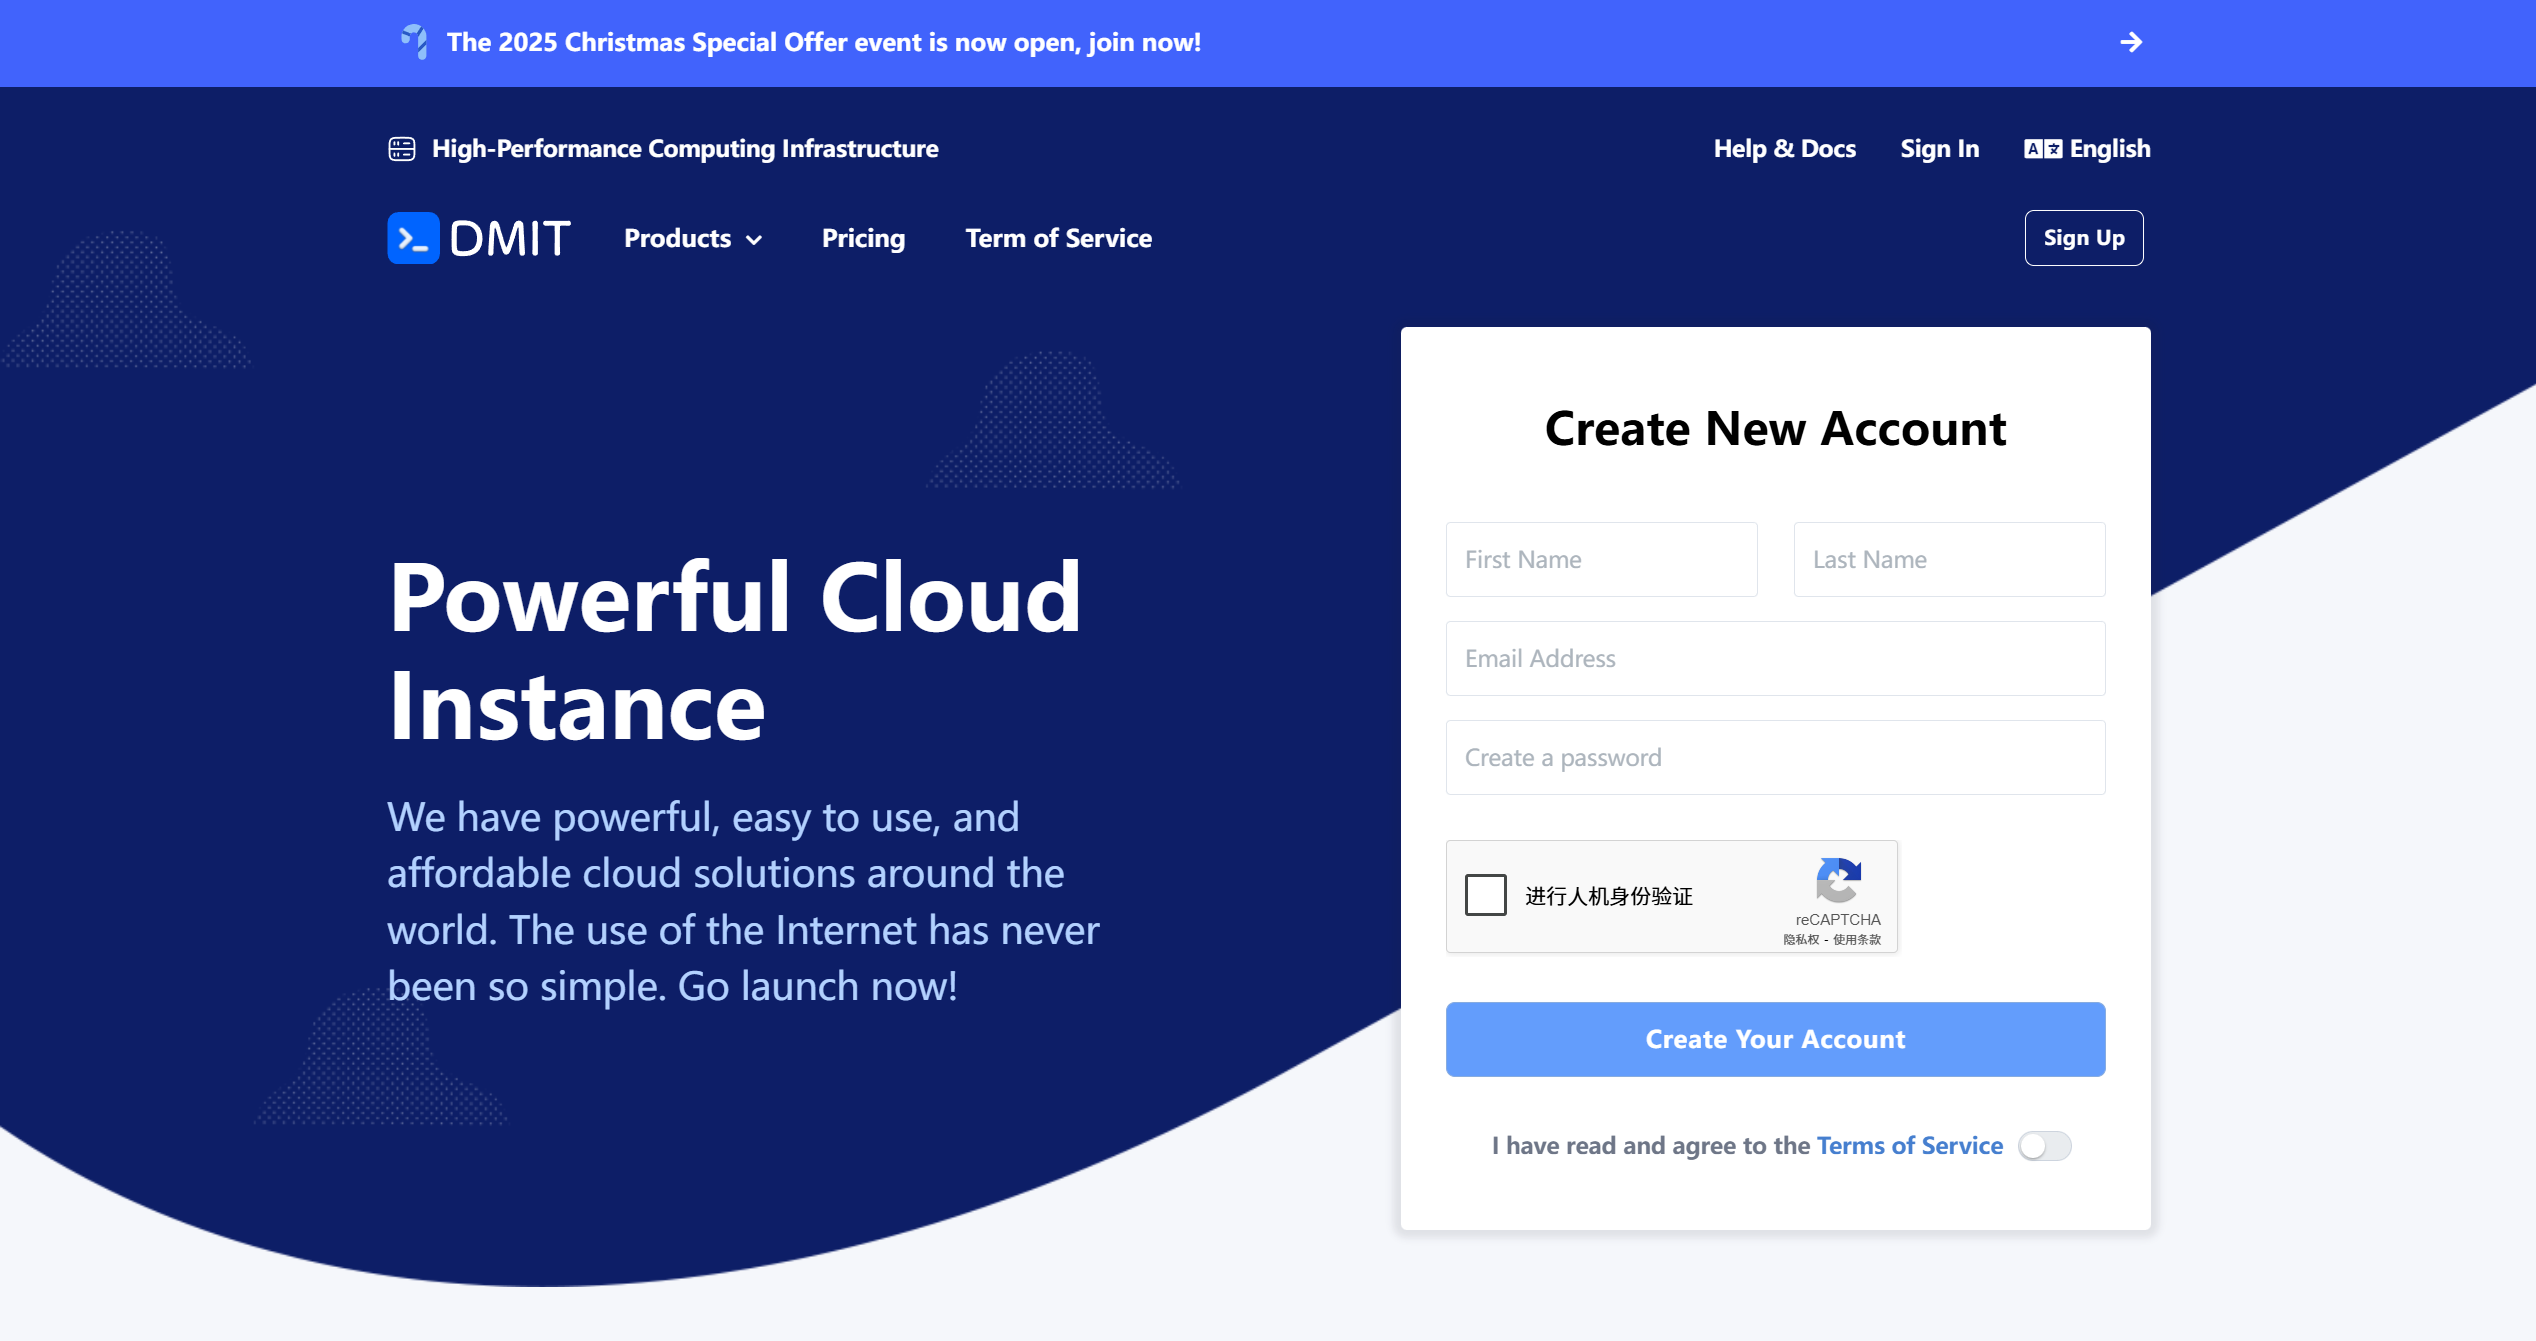
Task: Click the chevron next to Products
Action: coord(754,240)
